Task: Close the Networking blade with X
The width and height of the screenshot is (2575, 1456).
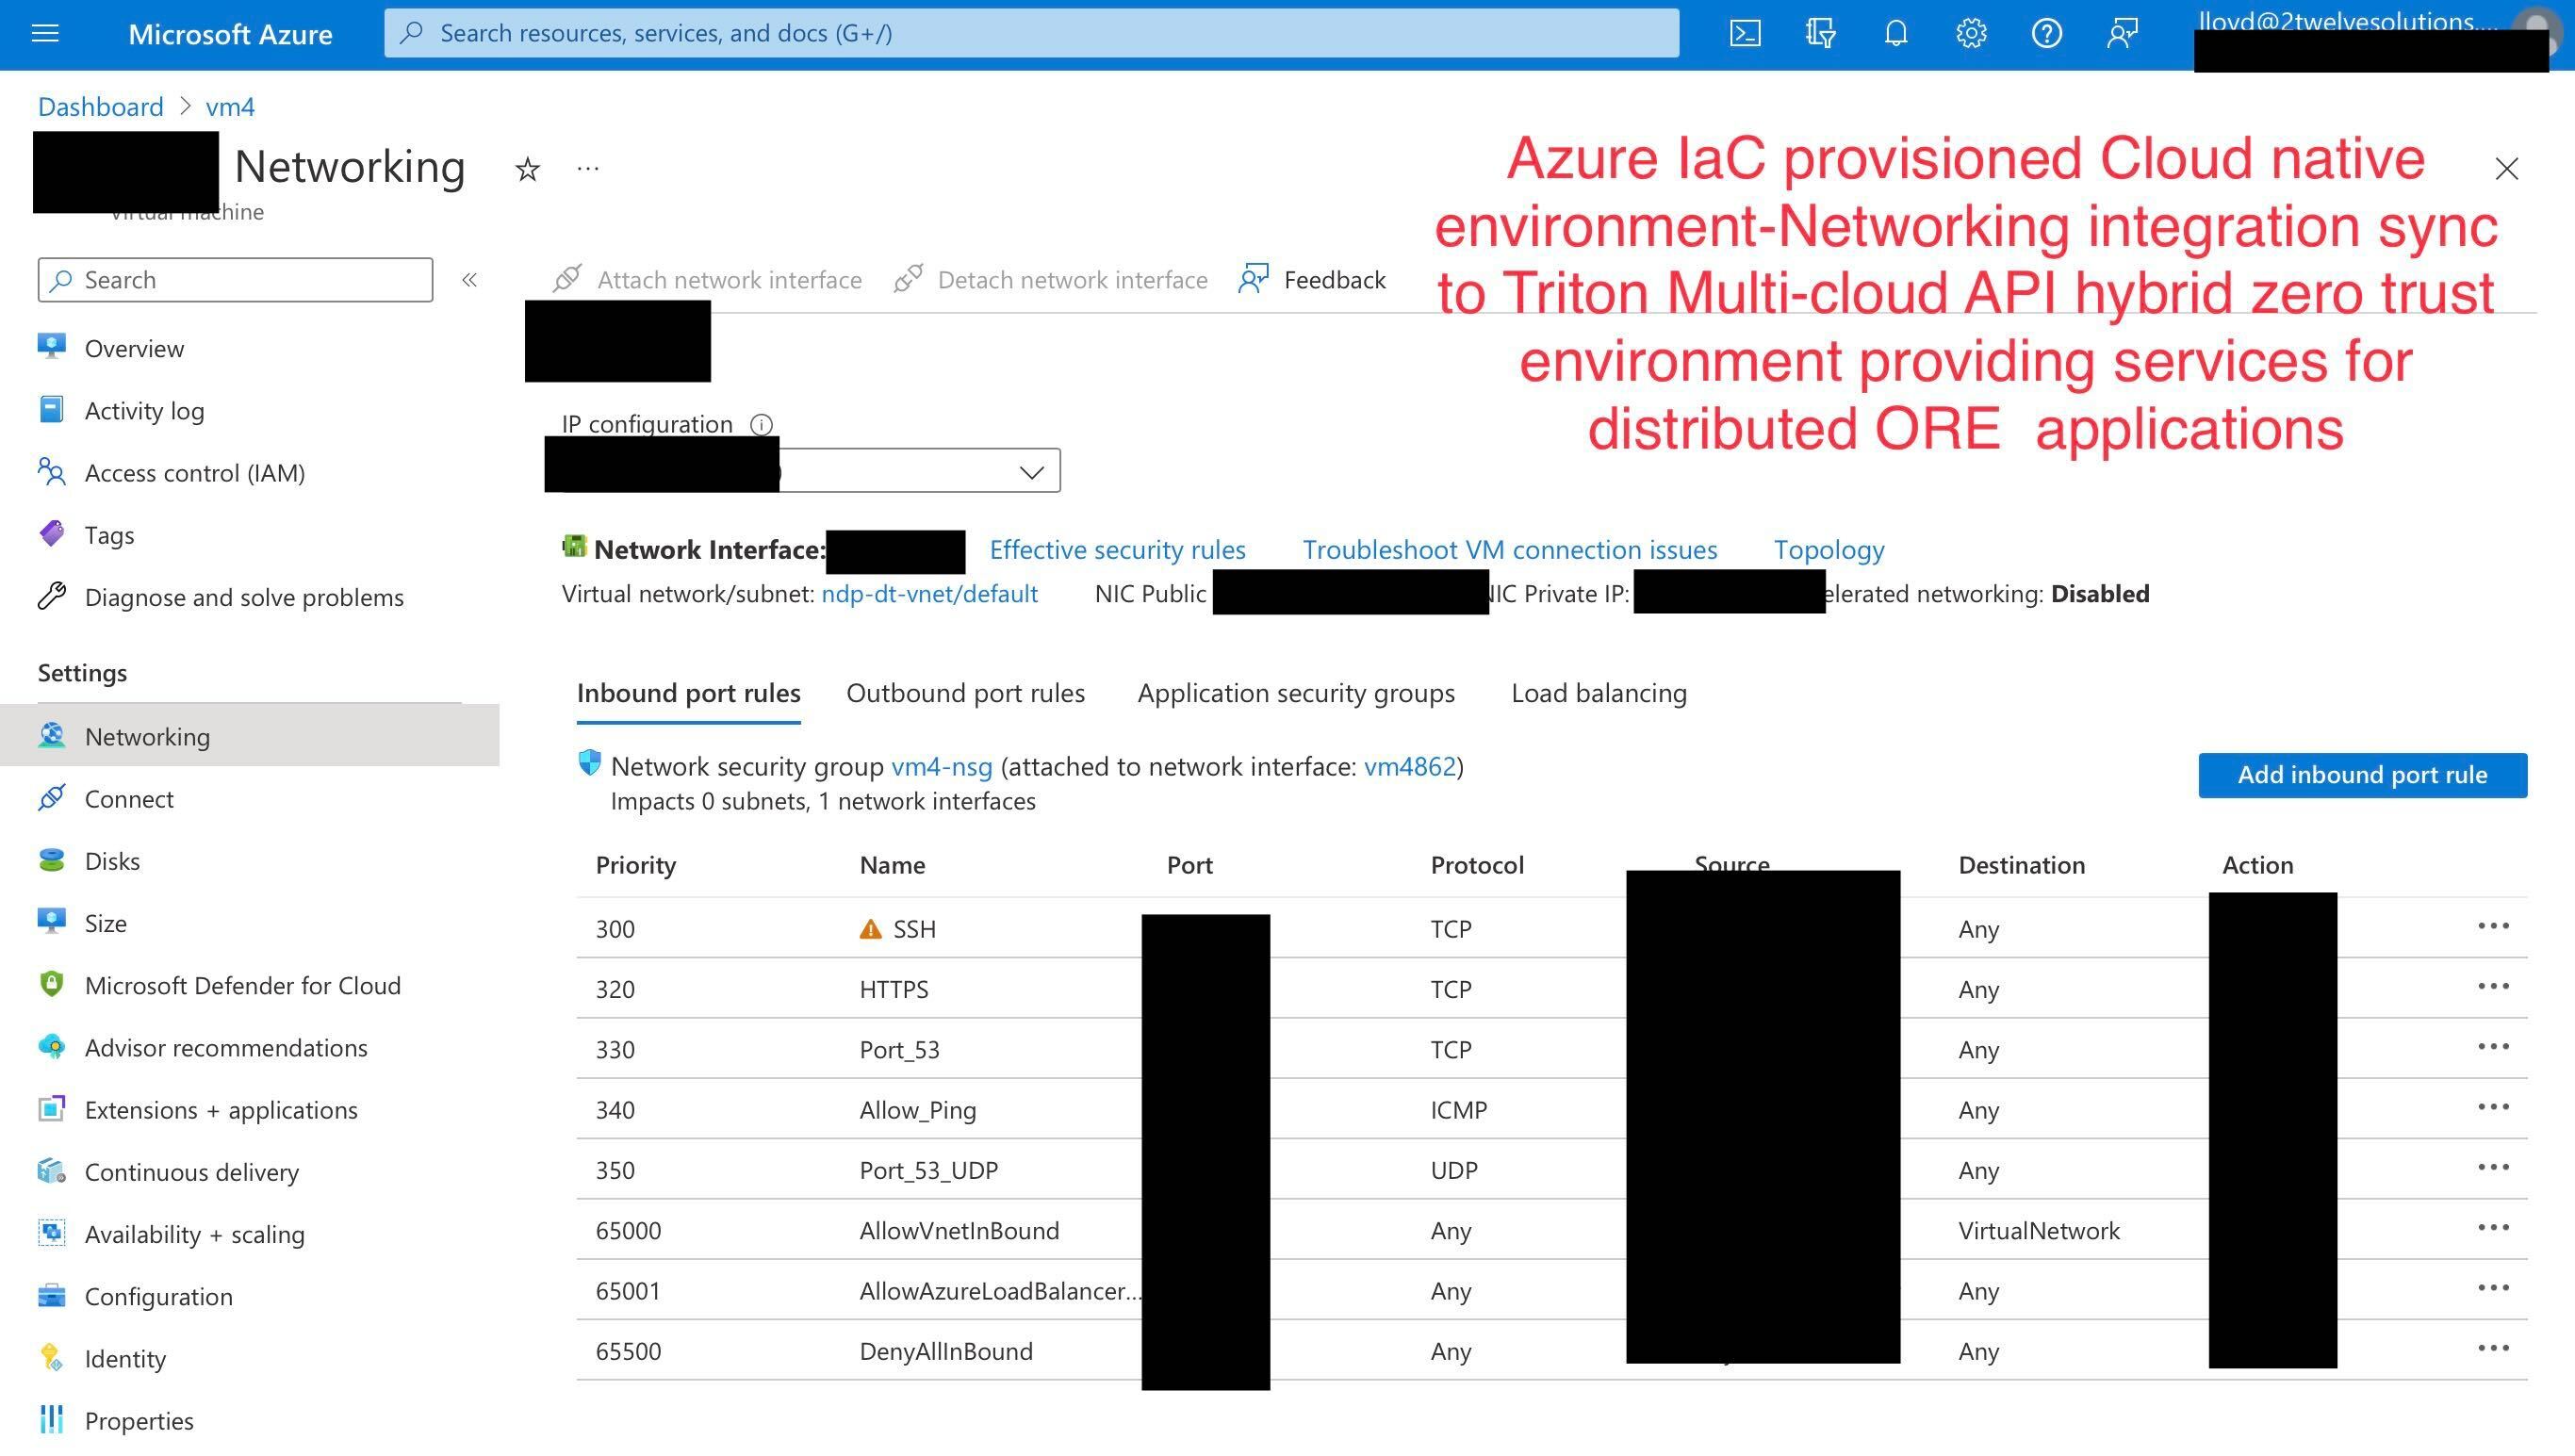Action: tap(2506, 169)
